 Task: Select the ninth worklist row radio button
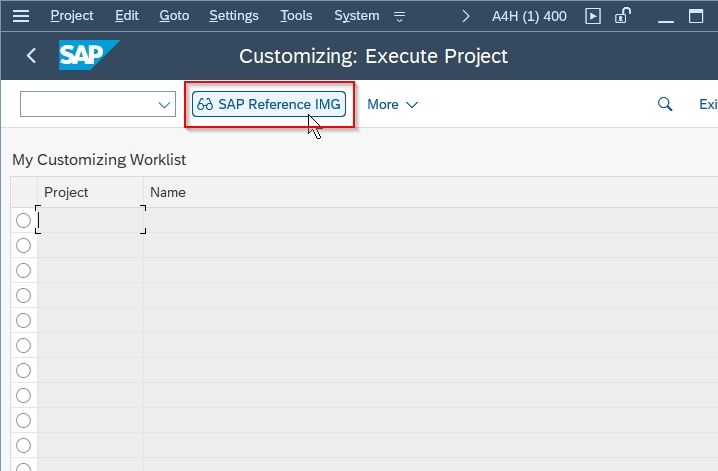pyautogui.click(x=23, y=420)
